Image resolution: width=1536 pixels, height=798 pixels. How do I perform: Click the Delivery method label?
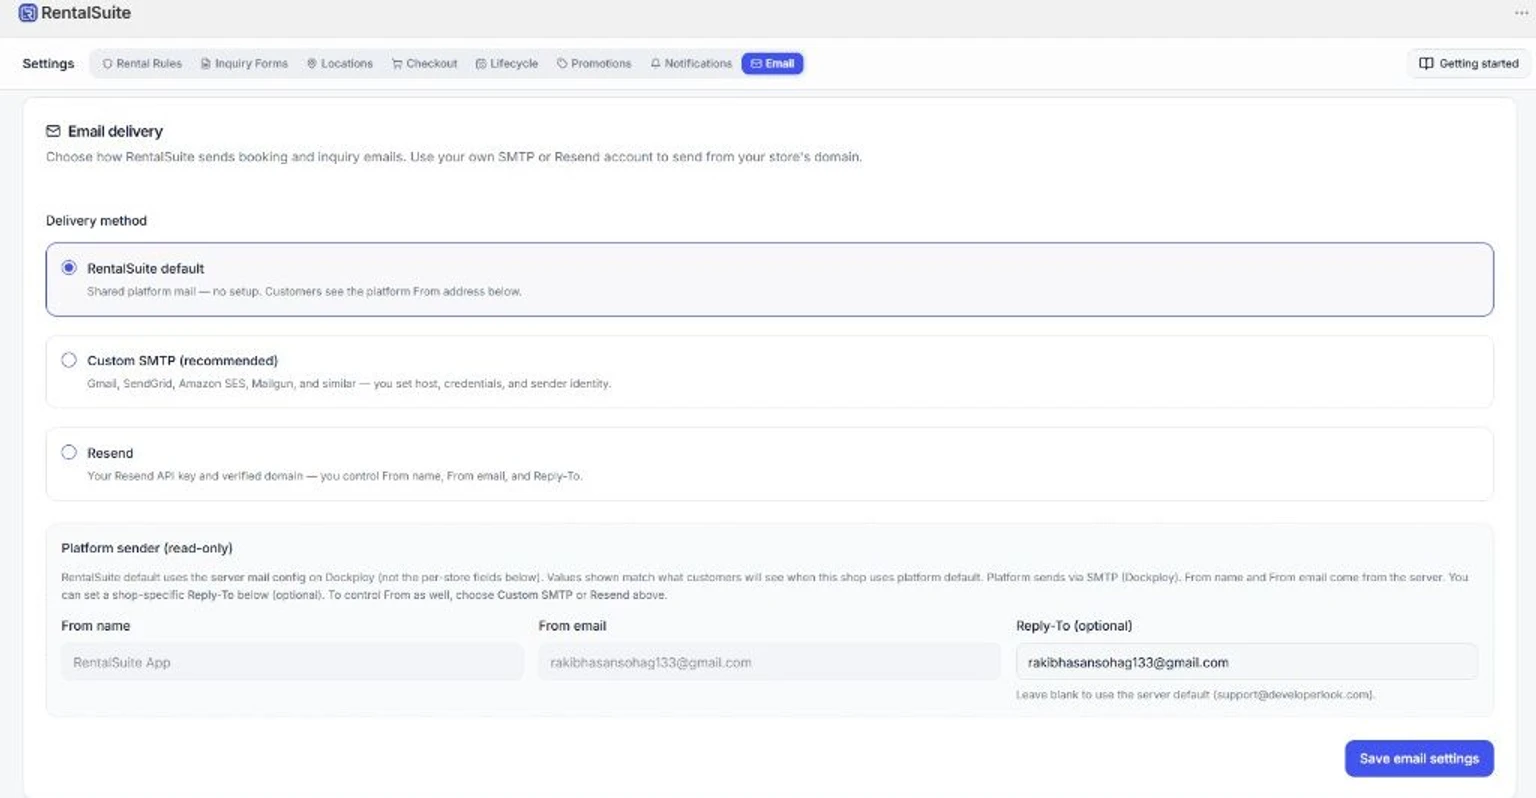click(96, 220)
